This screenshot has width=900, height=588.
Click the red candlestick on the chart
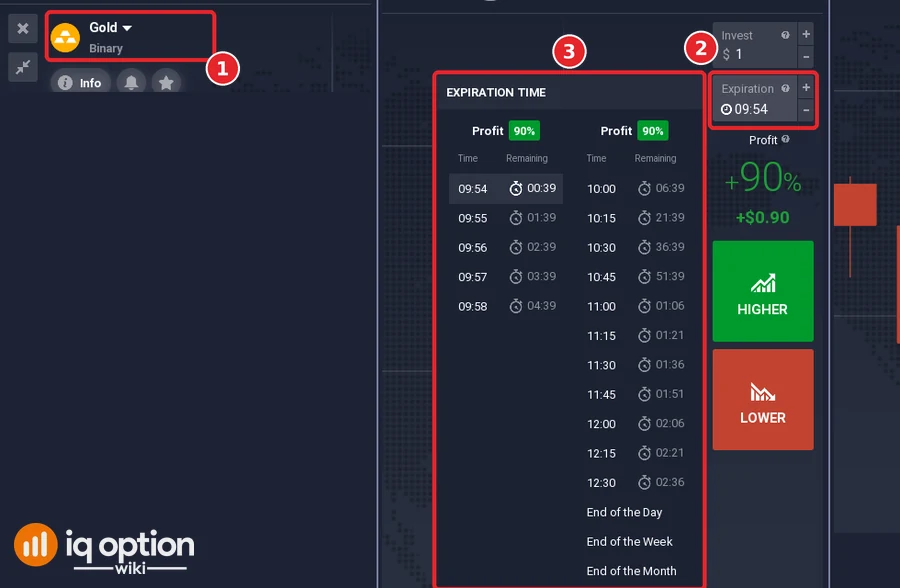[x=855, y=204]
